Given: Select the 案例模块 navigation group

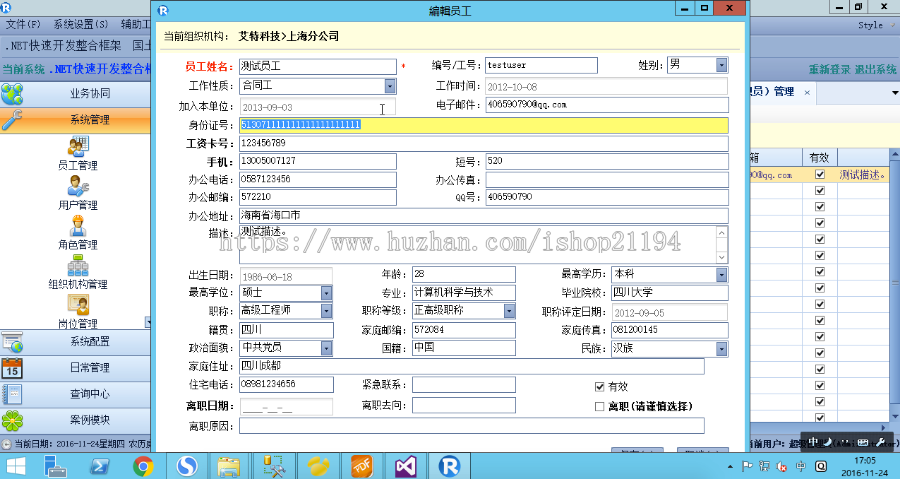Looking at the screenshot, I should 75,420.
